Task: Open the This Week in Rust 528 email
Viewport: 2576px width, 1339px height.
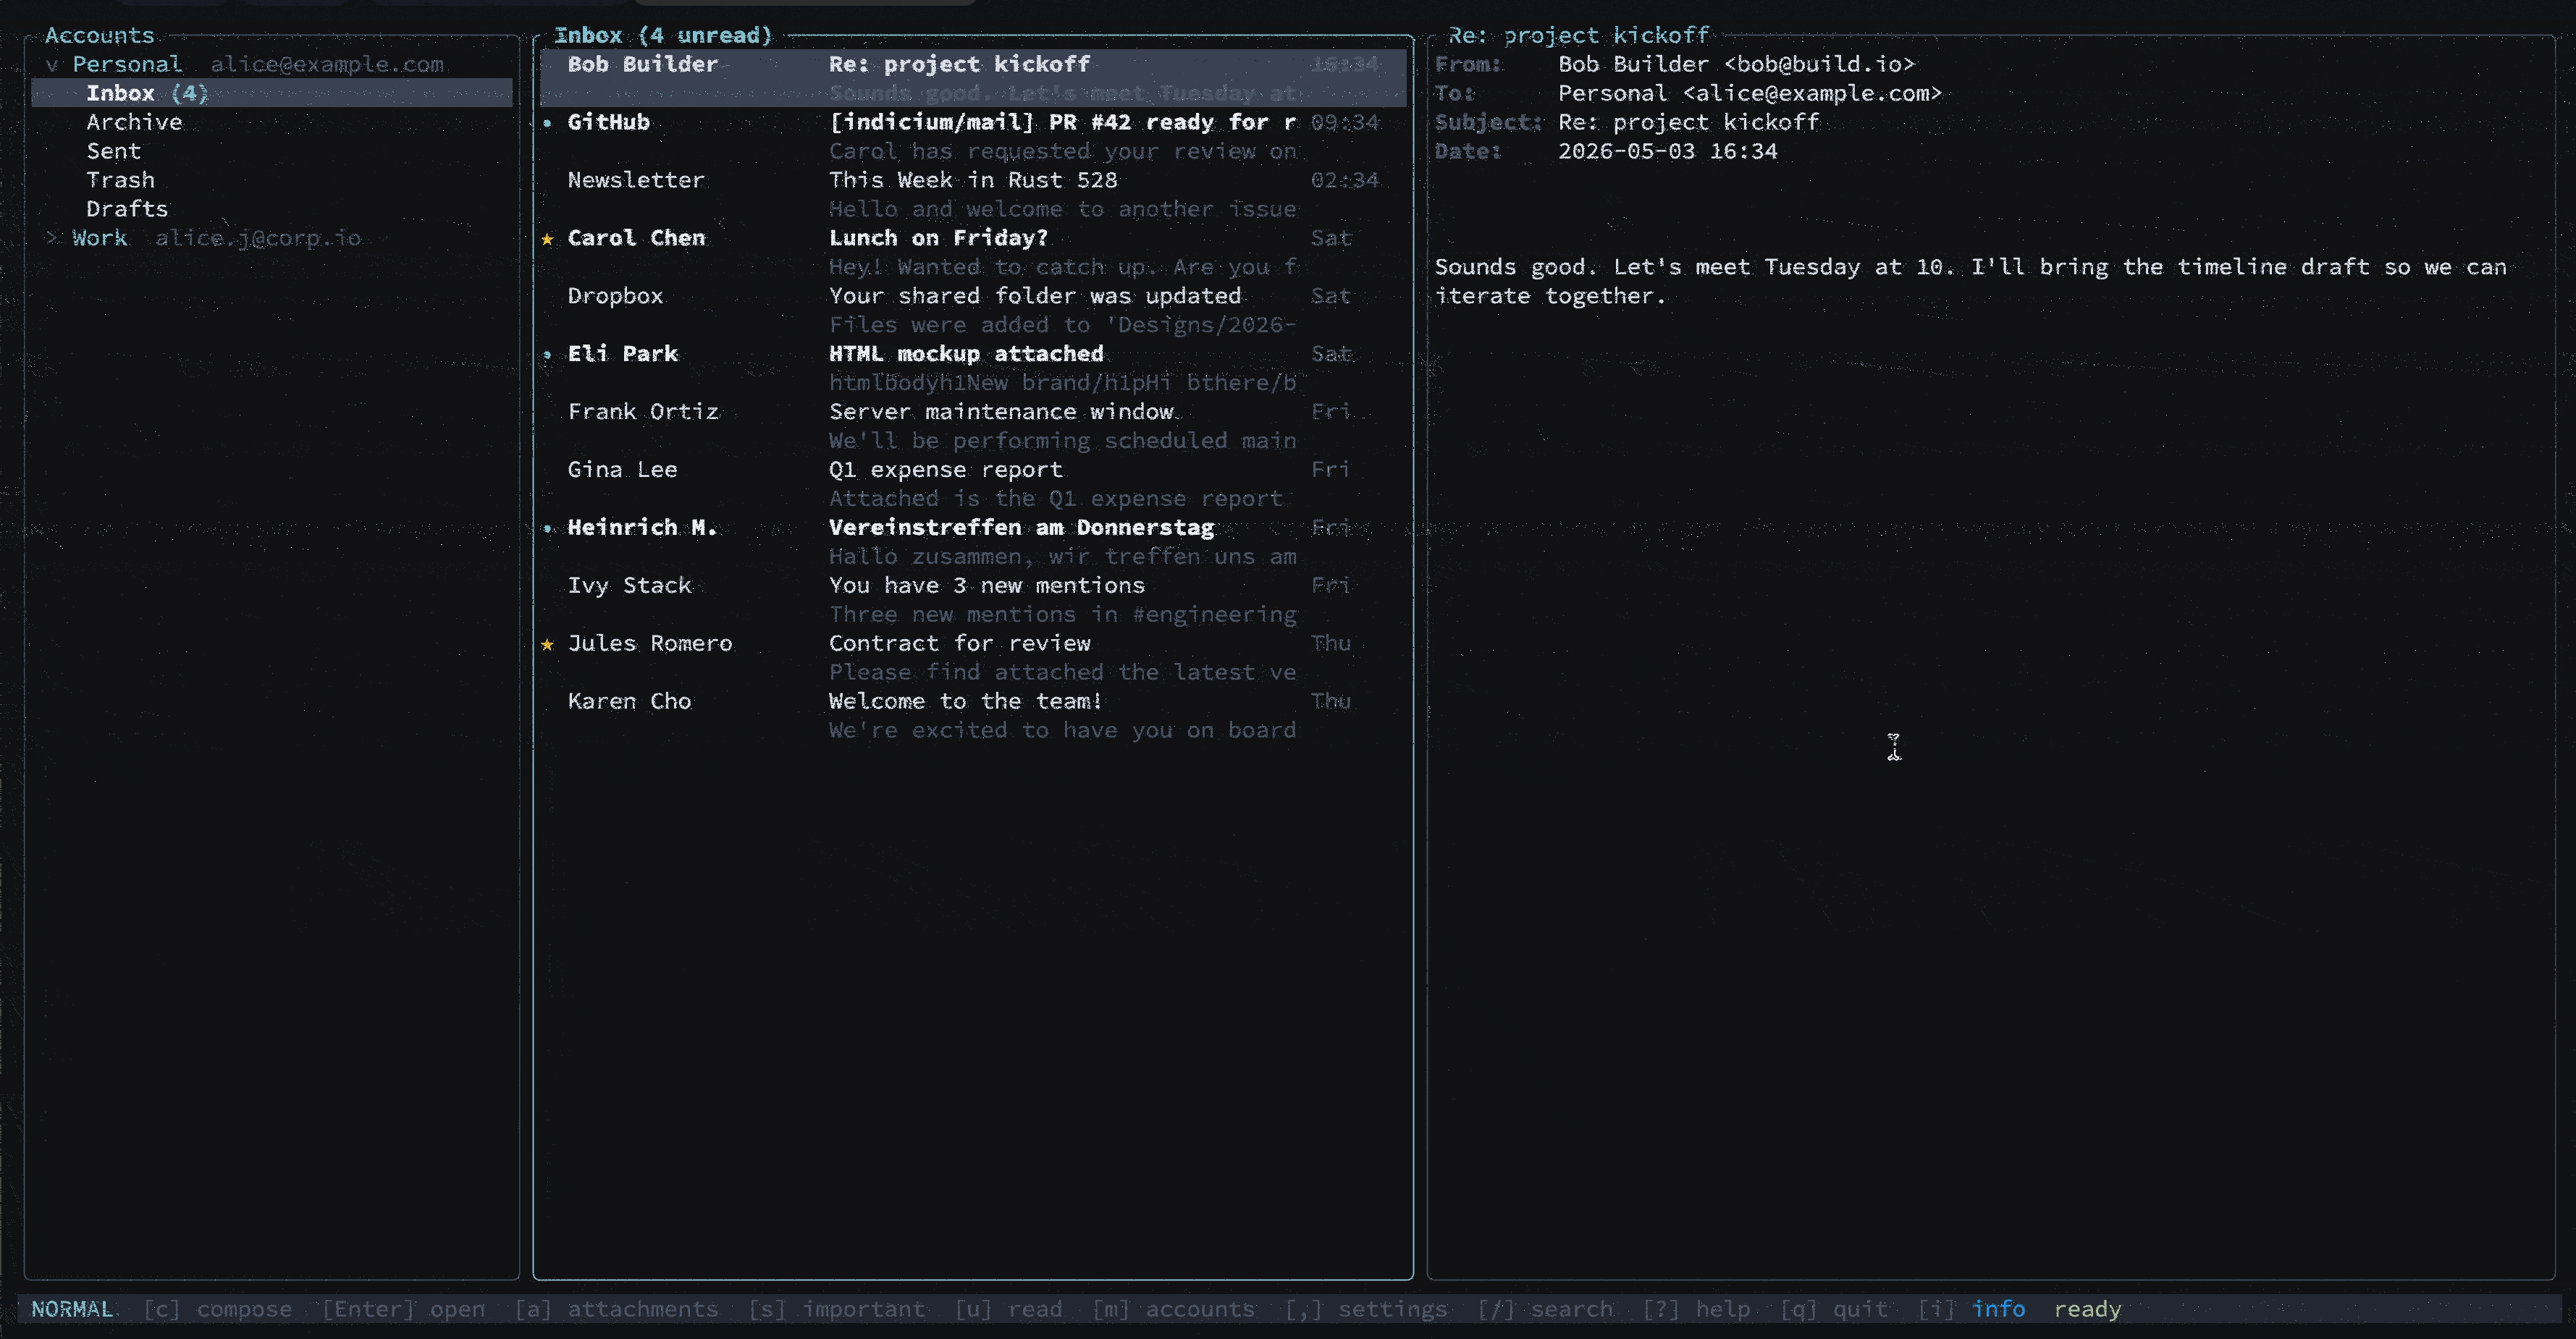Action: pyautogui.click(x=973, y=194)
